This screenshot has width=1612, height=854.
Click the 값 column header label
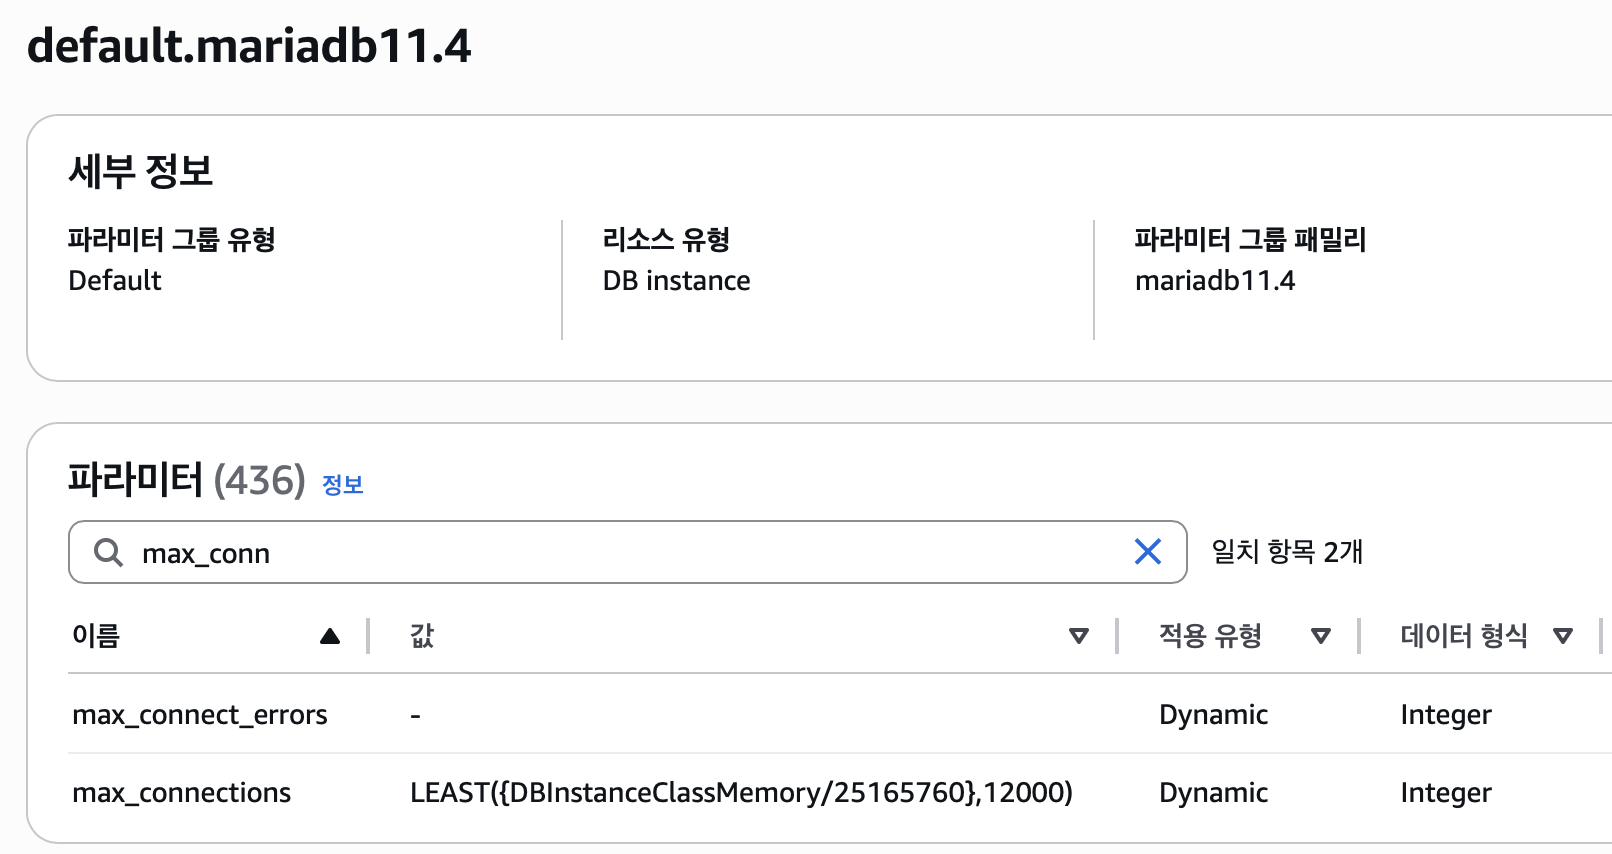click(x=422, y=636)
